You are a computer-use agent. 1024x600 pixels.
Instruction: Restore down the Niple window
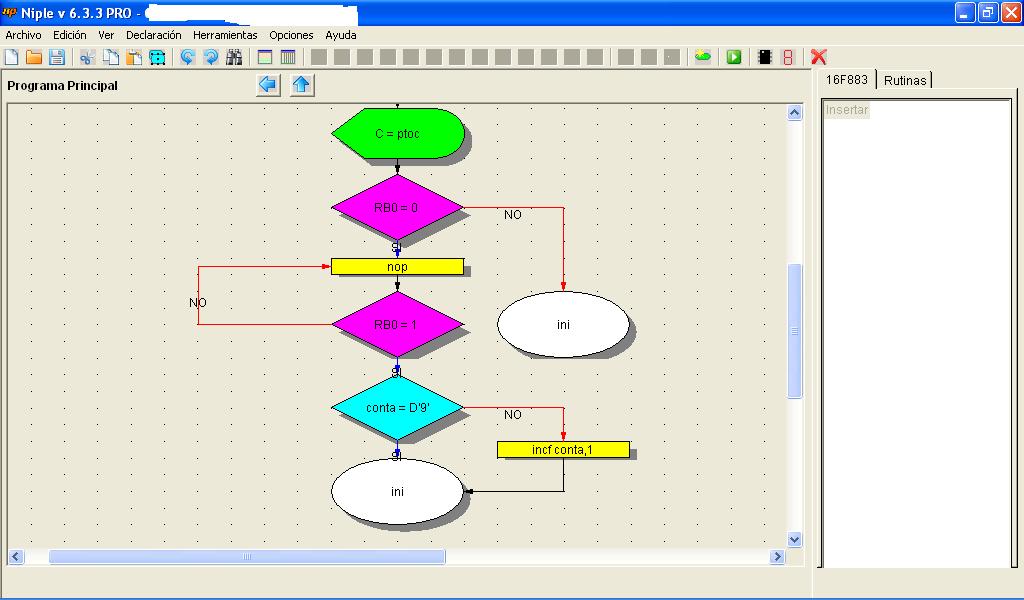[987, 12]
